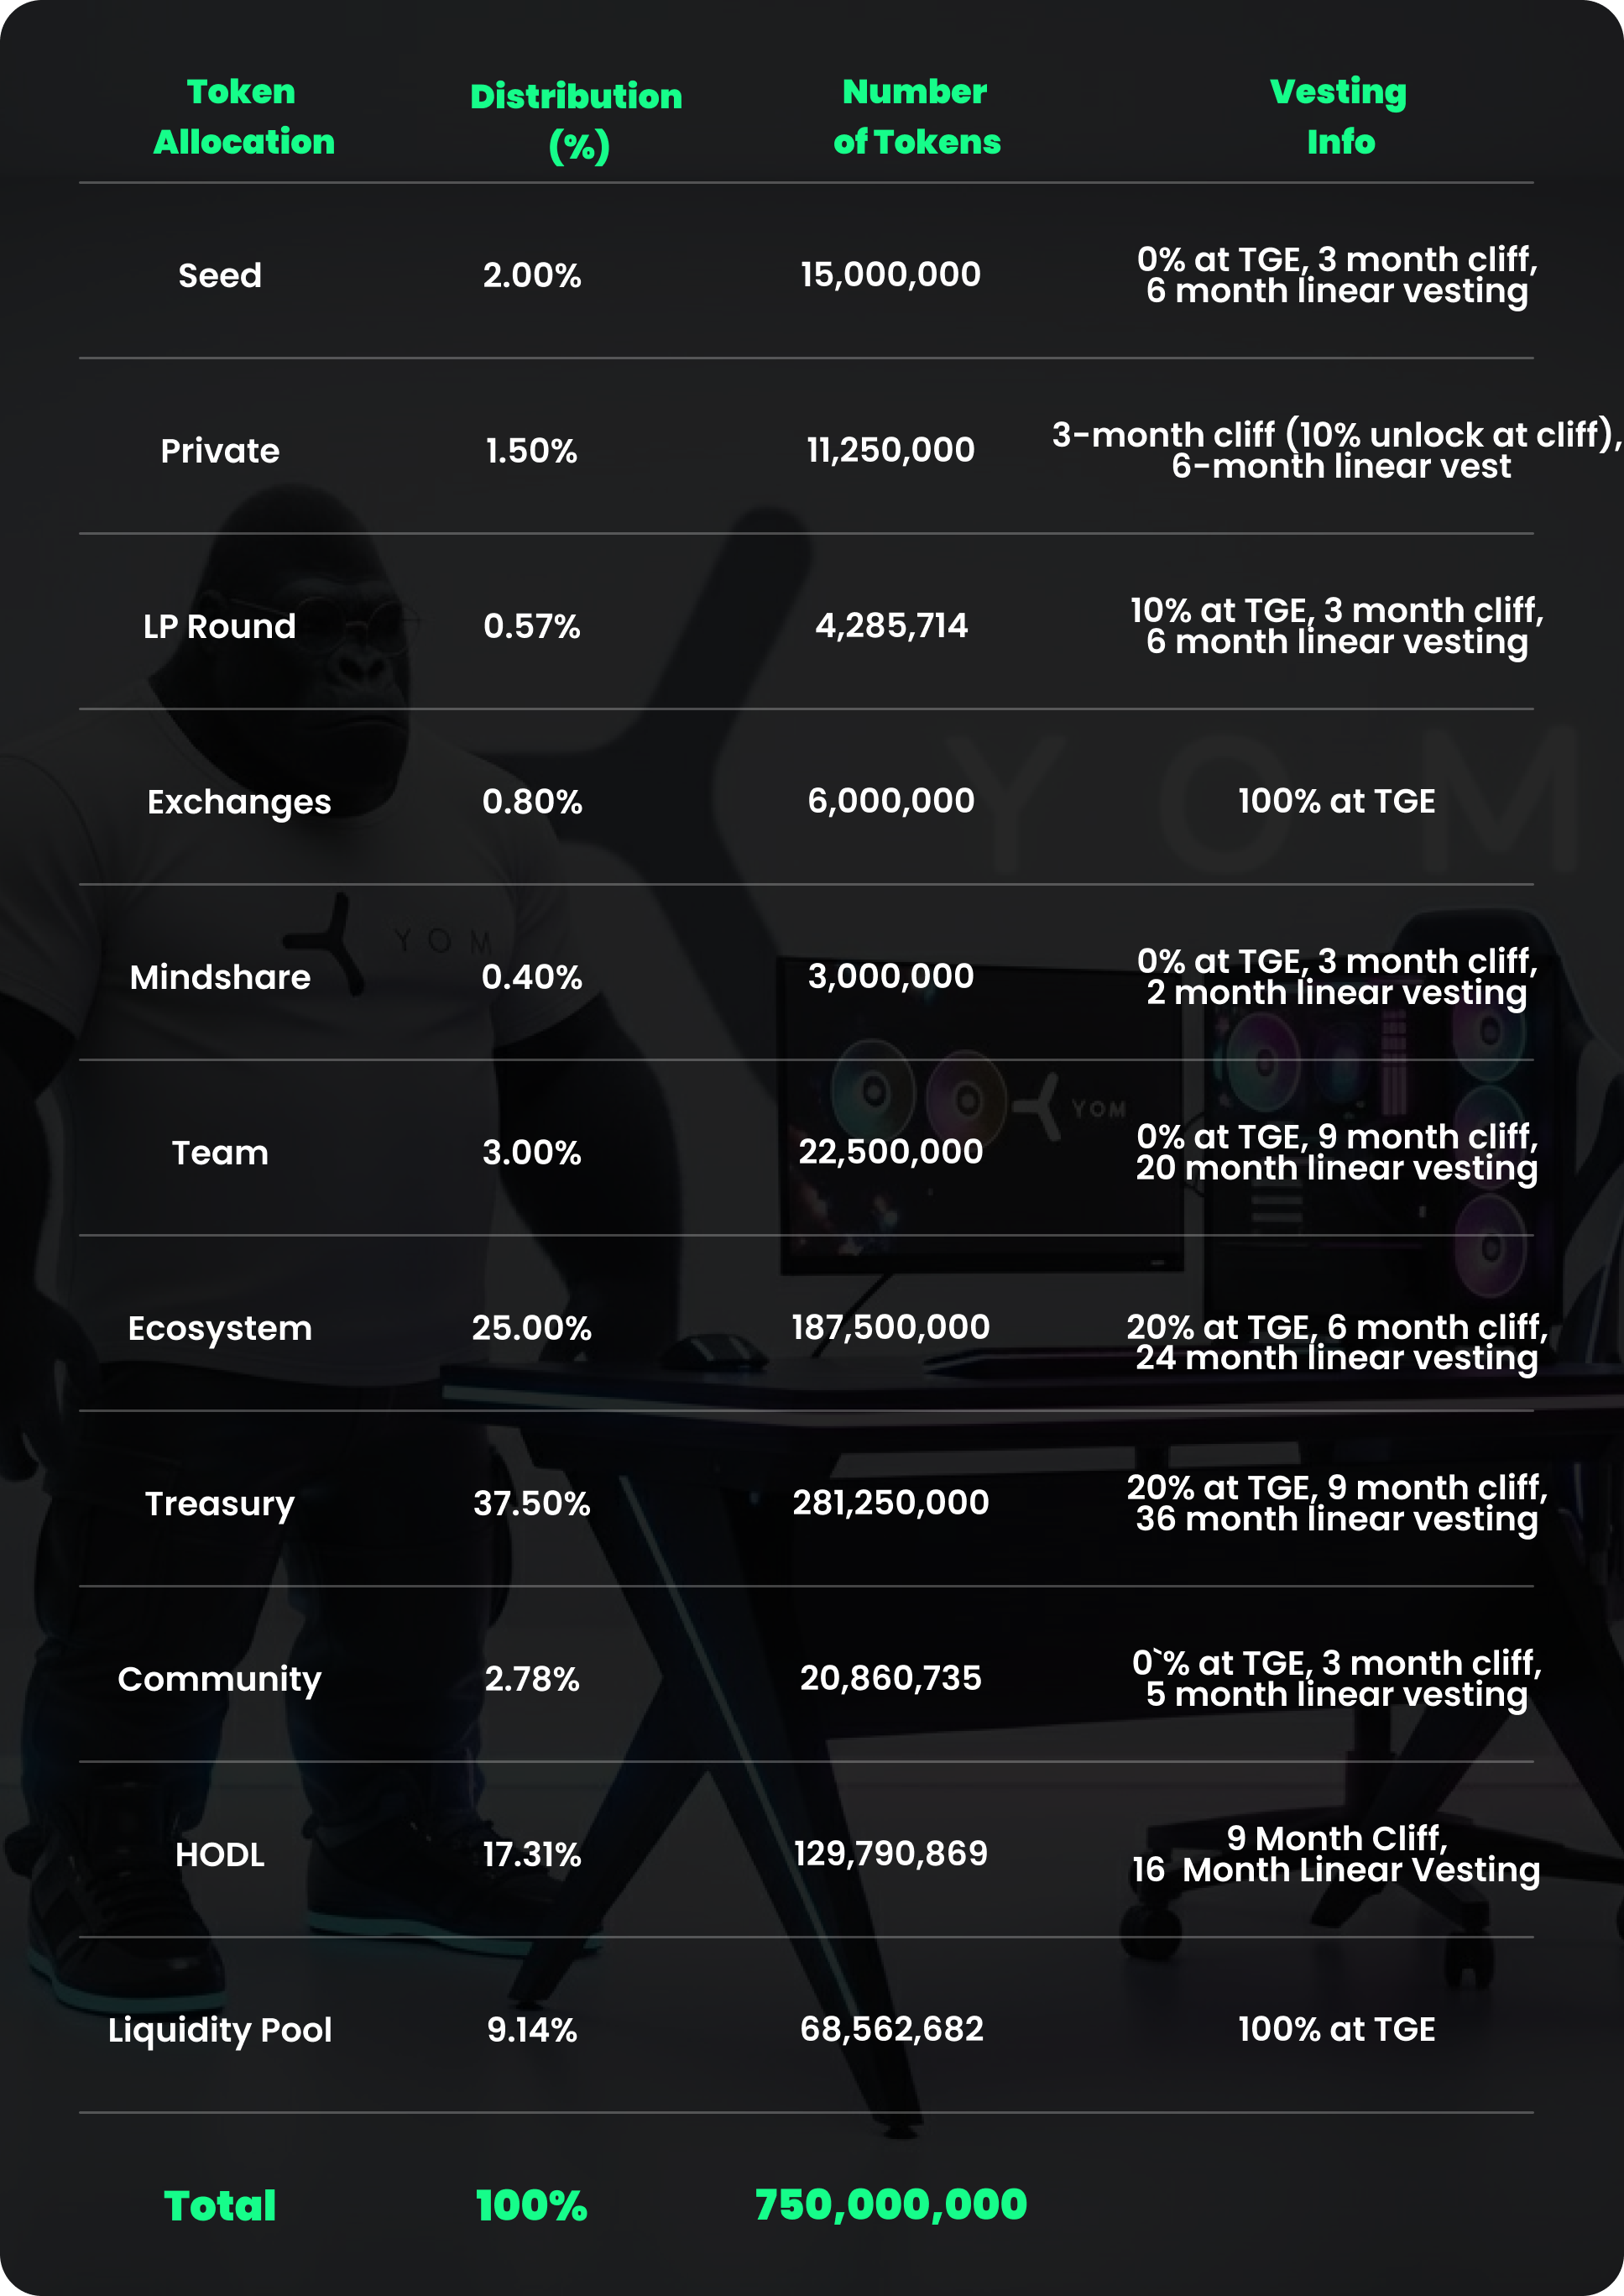The height and width of the screenshot is (2296, 1624).
Task: Select the Seed allocation row label
Action: pos(220,275)
